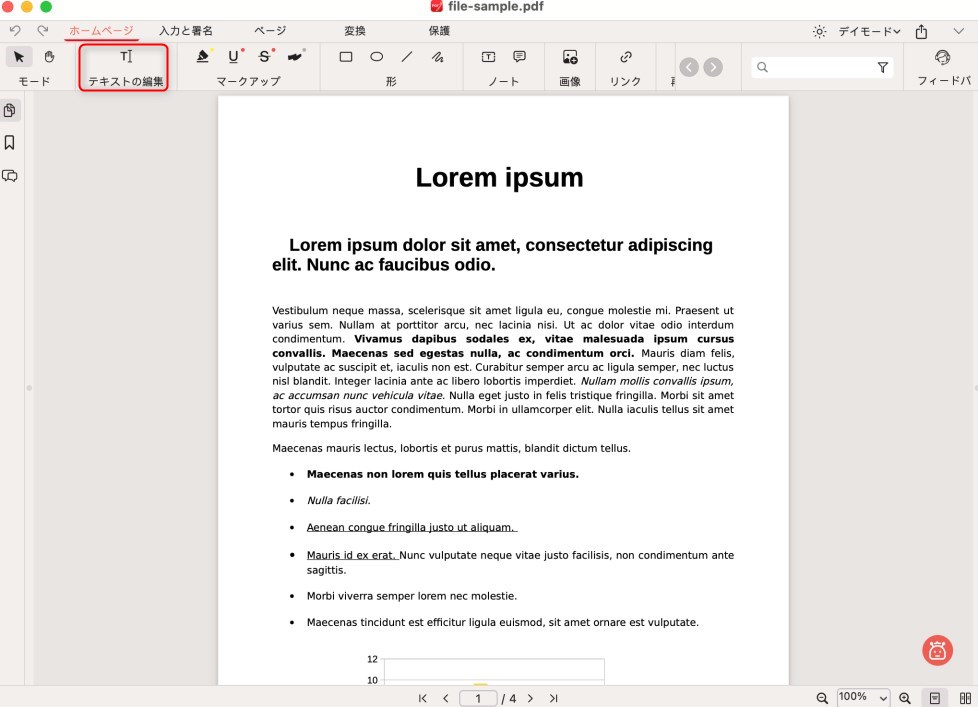Choose the rectangle shape tool
The image size is (978, 707).
point(346,57)
